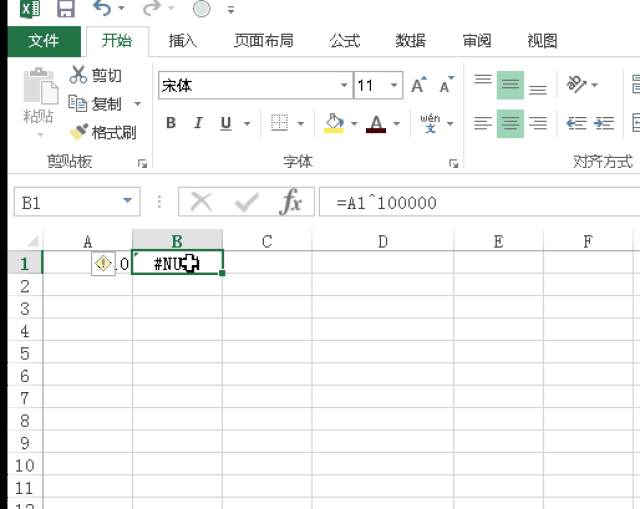
Task: Customize the quick access toolbar dropdown
Action: point(231,10)
